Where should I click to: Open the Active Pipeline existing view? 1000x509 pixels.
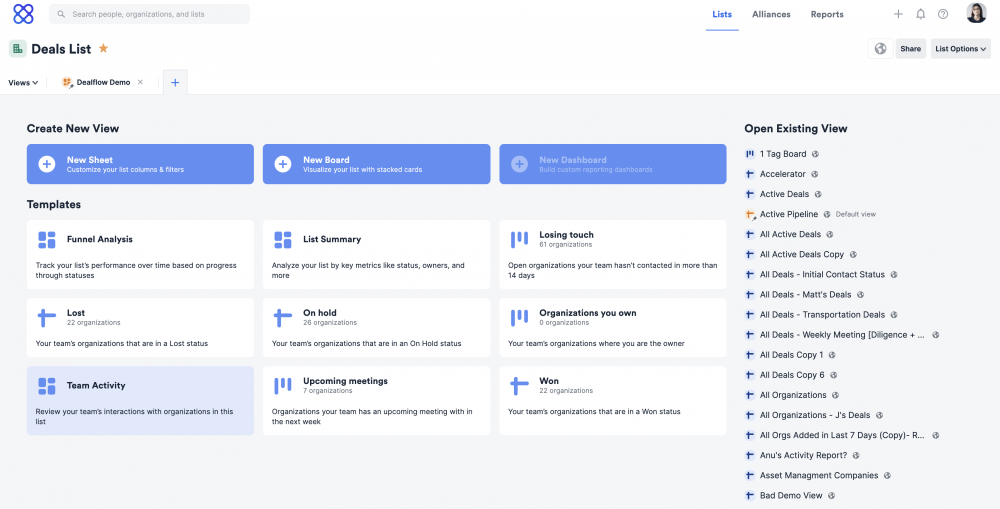[x=788, y=214]
